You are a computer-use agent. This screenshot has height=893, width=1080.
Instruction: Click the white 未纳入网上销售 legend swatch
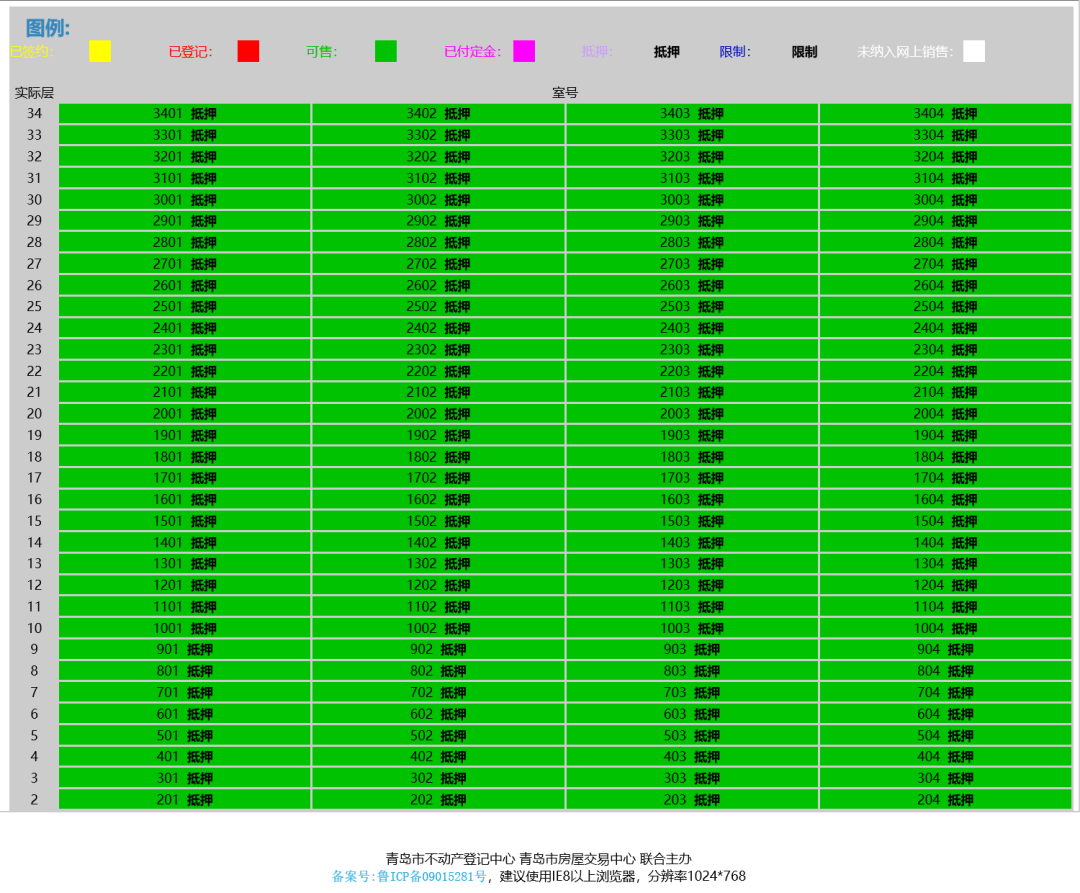[973, 51]
